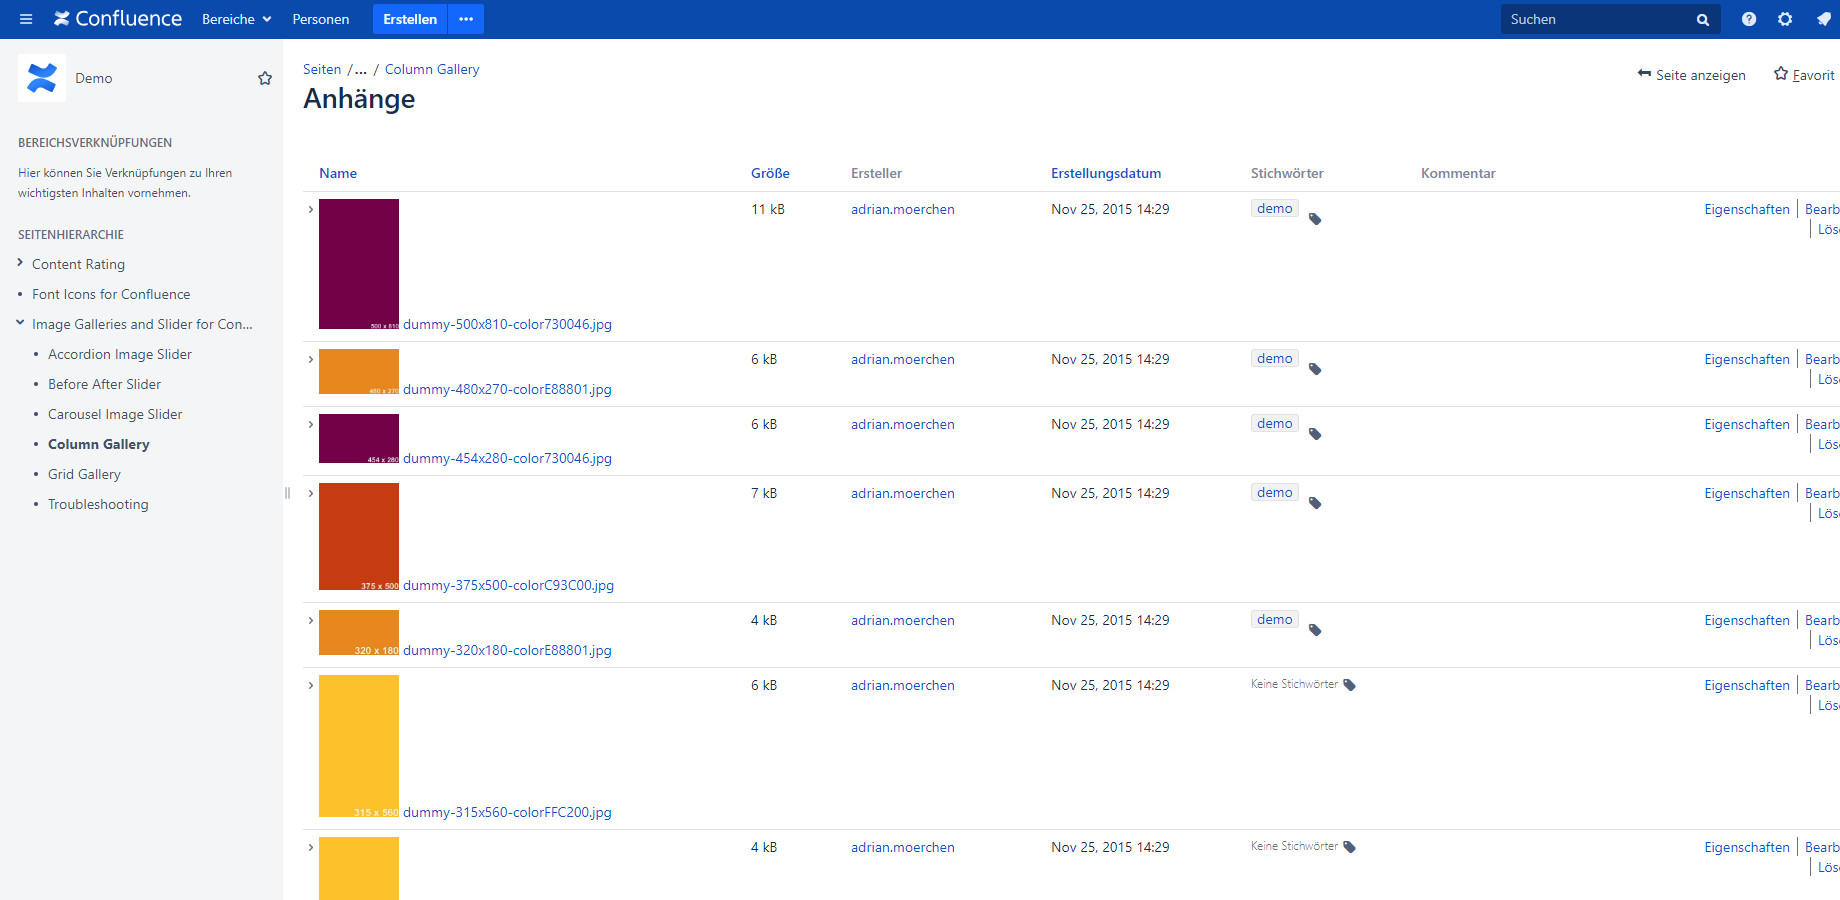Click the tag icon next to Keine Stichwörter for dummy-315x560

[x=1349, y=685]
